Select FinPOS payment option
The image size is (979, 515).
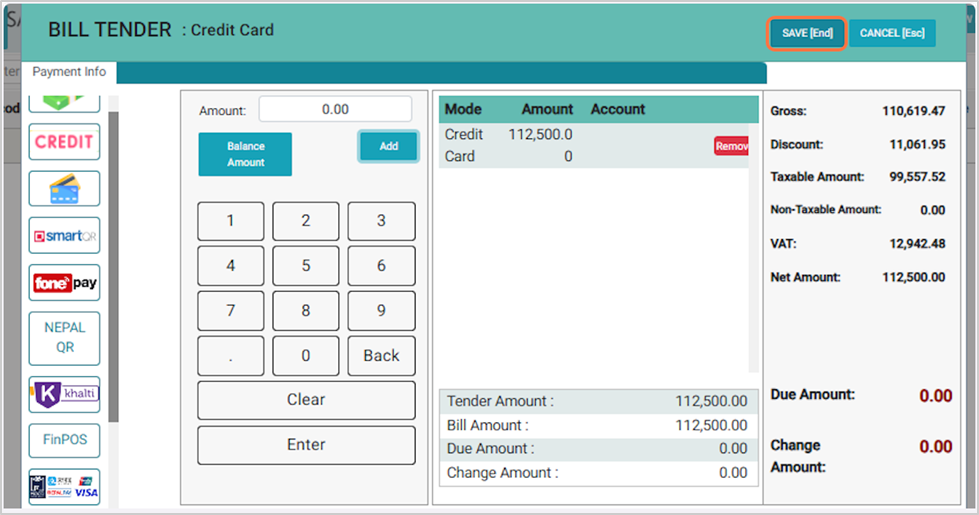click(64, 439)
